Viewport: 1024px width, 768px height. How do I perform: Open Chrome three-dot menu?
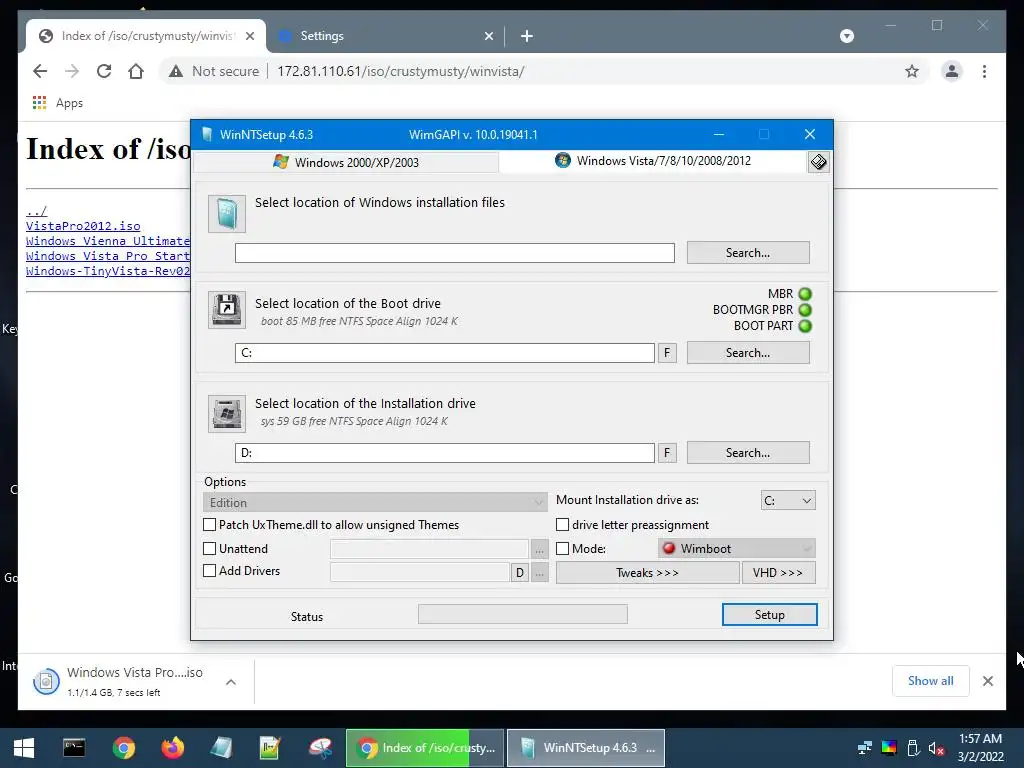[984, 71]
